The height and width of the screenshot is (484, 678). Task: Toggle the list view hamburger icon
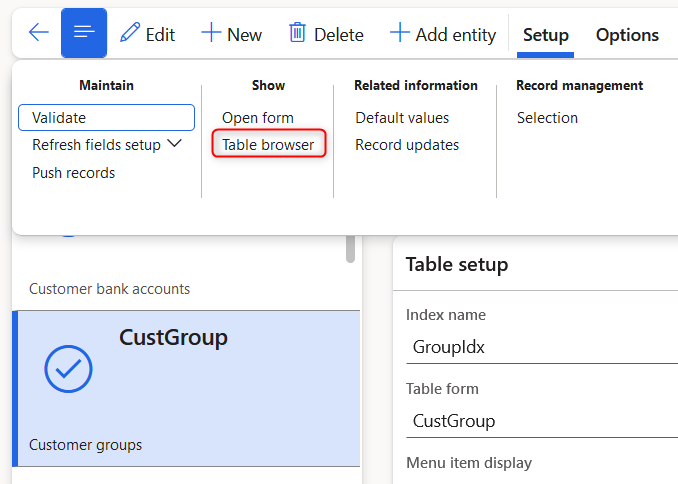click(x=84, y=33)
